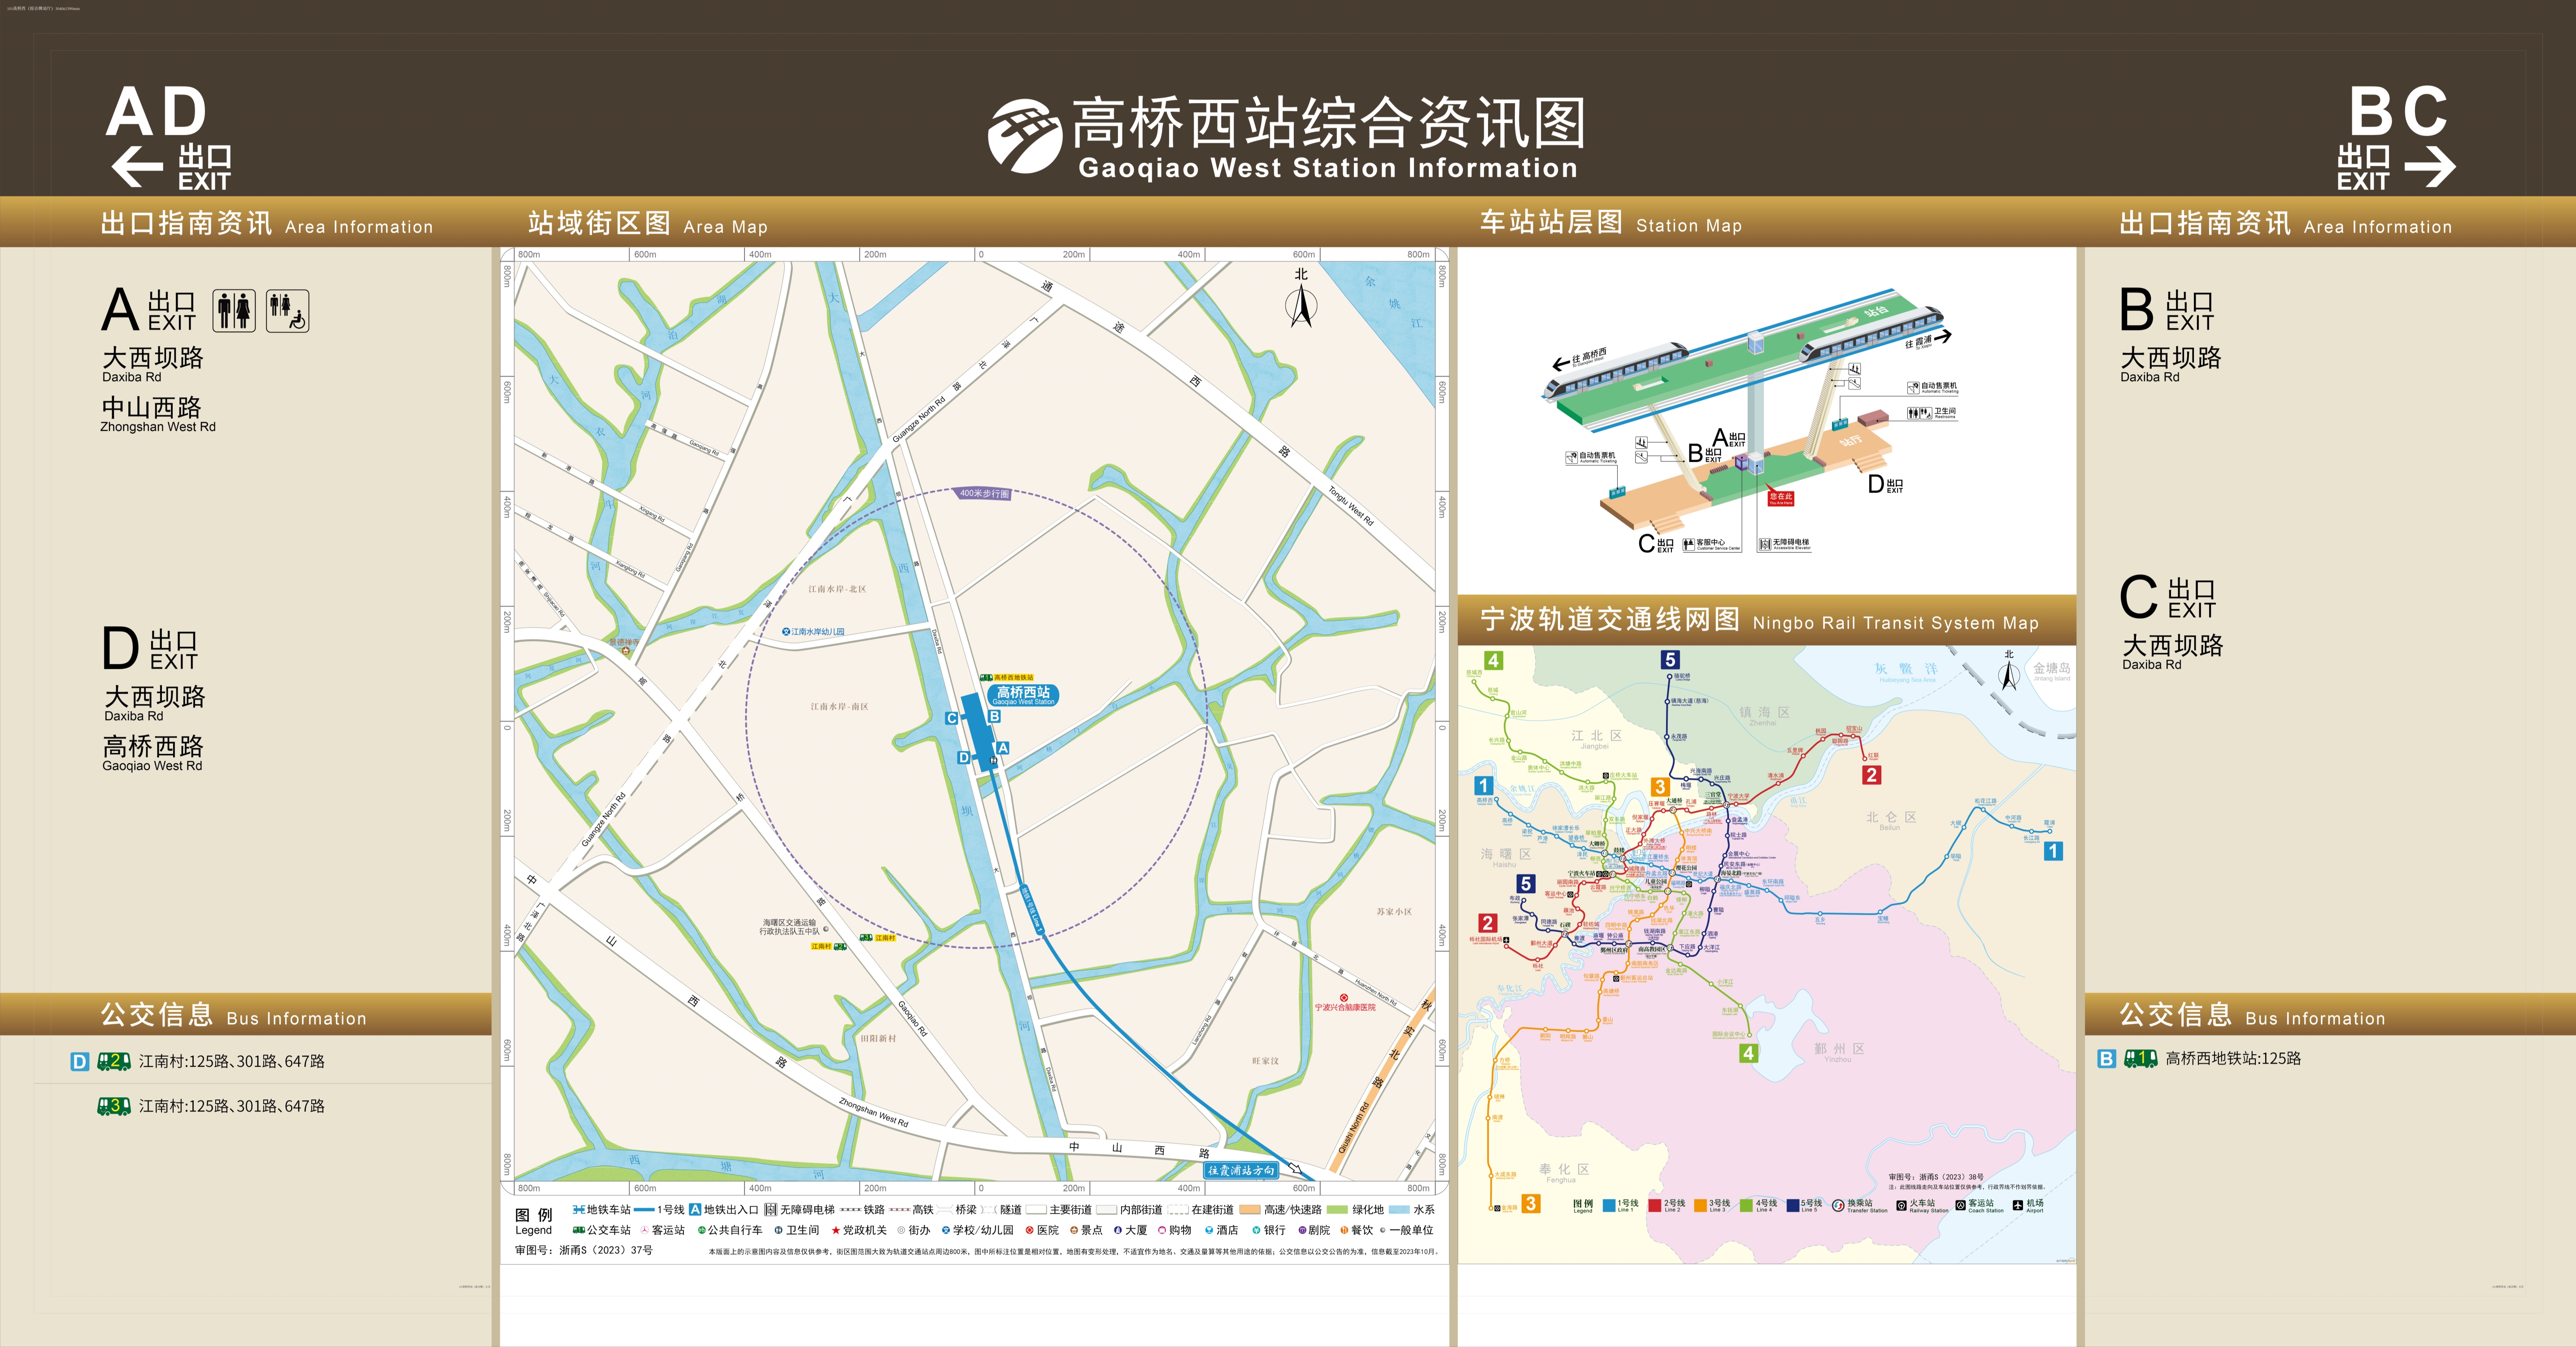Click exit marker C on the area map

point(952,718)
